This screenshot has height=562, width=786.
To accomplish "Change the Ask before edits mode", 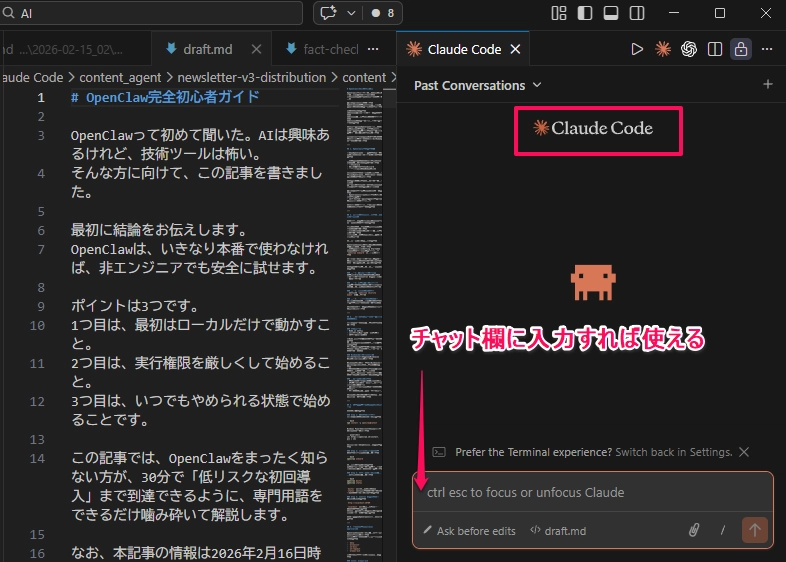I will coord(469,531).
